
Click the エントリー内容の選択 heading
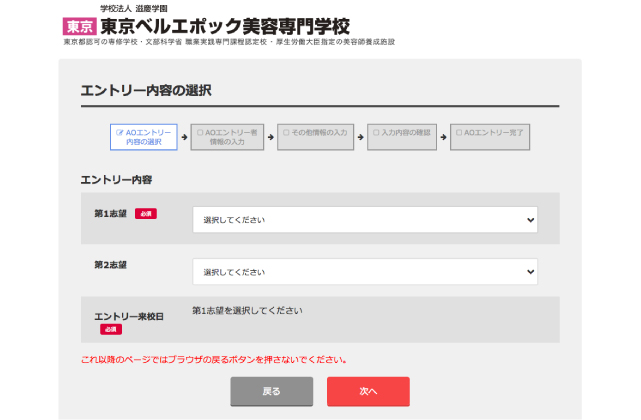pyautogui.click(x=146, y=90)
